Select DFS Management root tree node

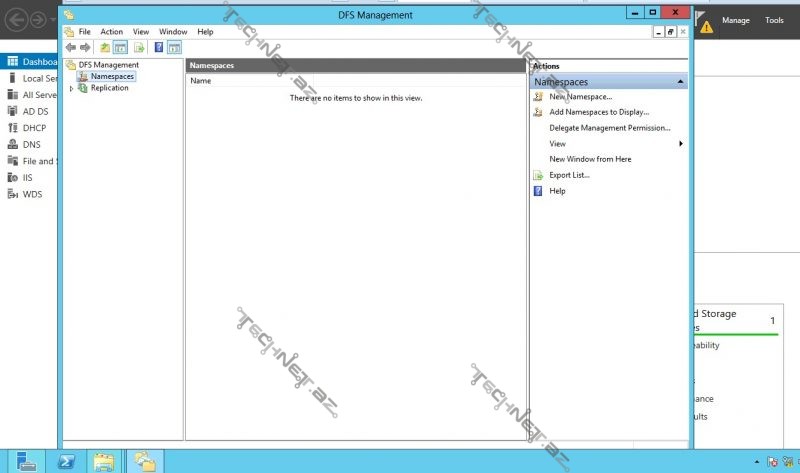[108, 65]
